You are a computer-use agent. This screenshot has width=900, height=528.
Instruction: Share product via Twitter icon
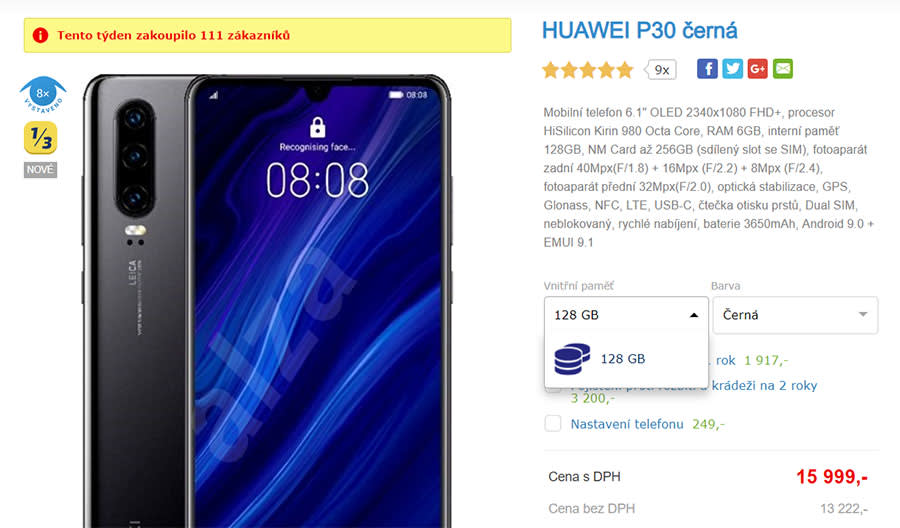coord(732,69)
